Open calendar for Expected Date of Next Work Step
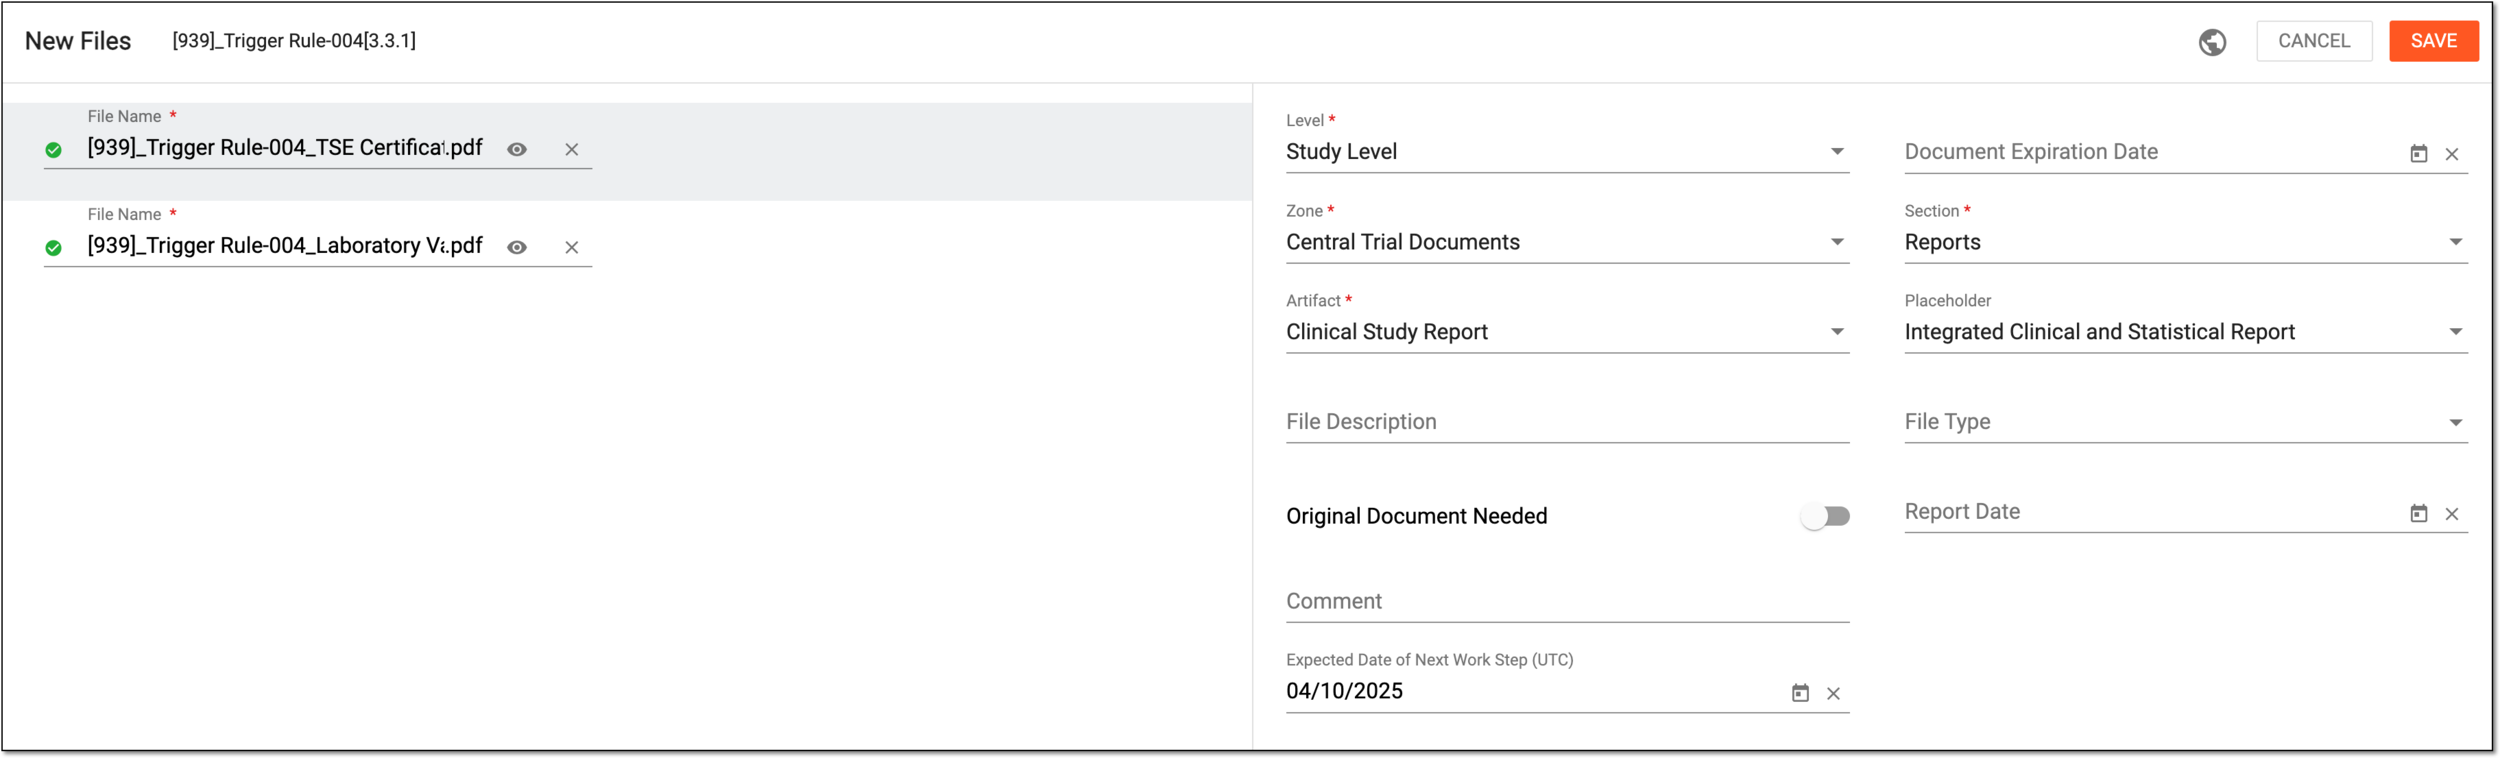This screenshot has height=758, width=2500. click(x=1800, y=693)
